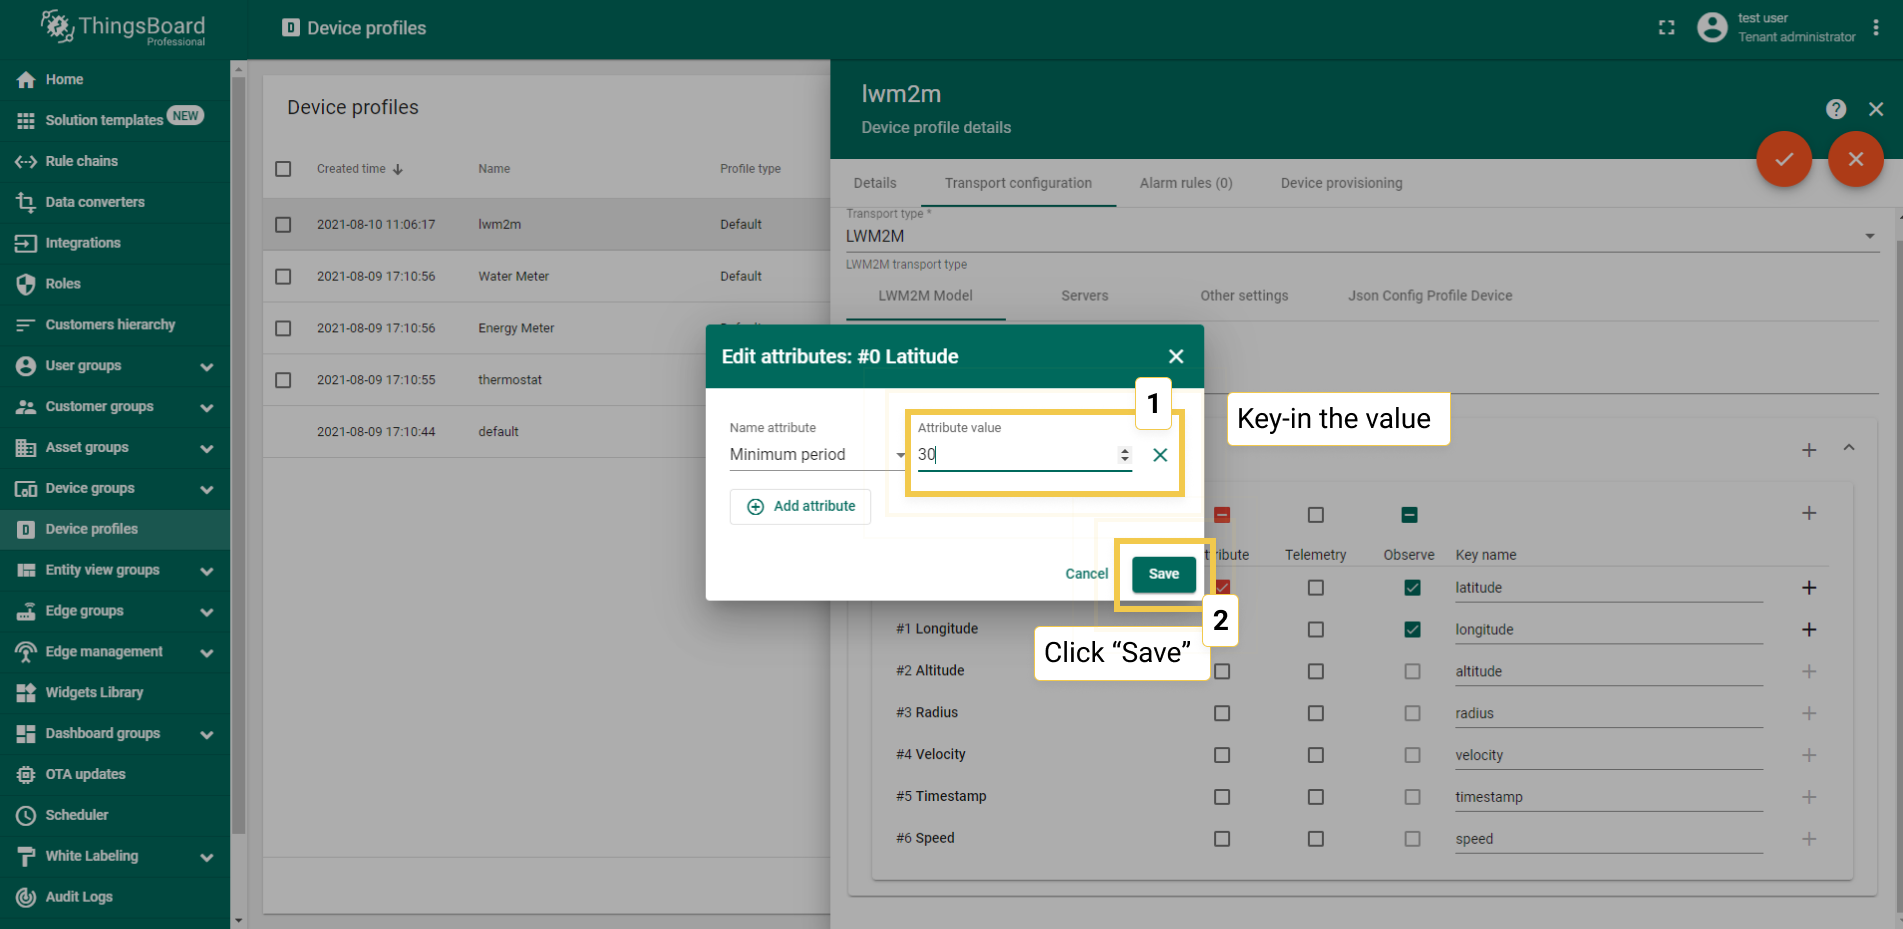The width and height of the screenshot is (1903, 929).
Task: Click the Add attribute button
Action: (x=800, y=507)
